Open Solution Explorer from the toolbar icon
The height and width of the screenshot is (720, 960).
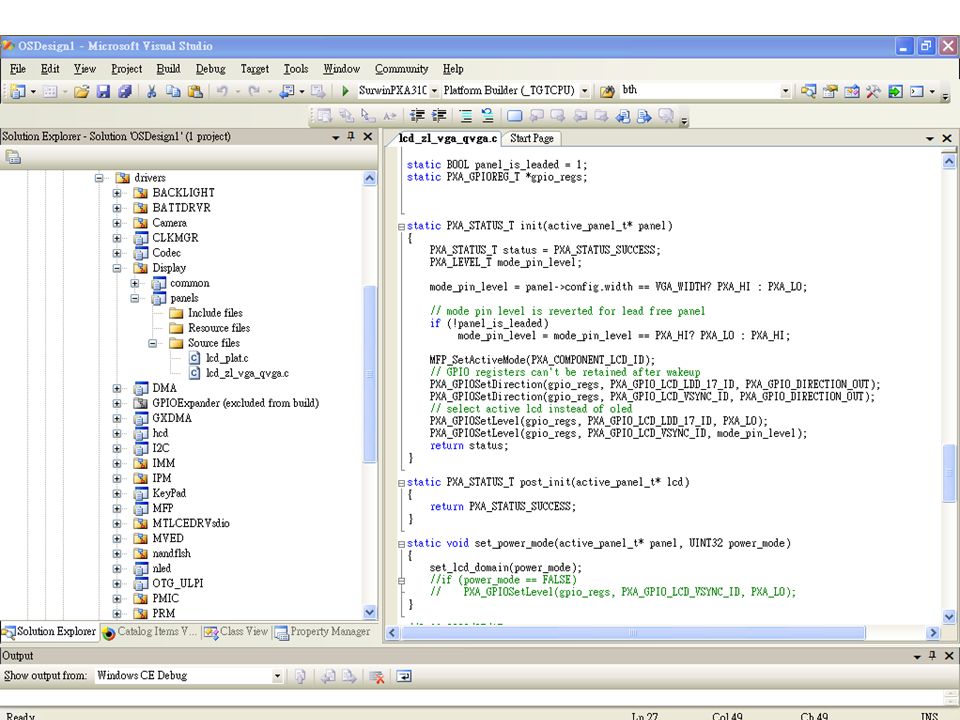[x=808, y=92]
